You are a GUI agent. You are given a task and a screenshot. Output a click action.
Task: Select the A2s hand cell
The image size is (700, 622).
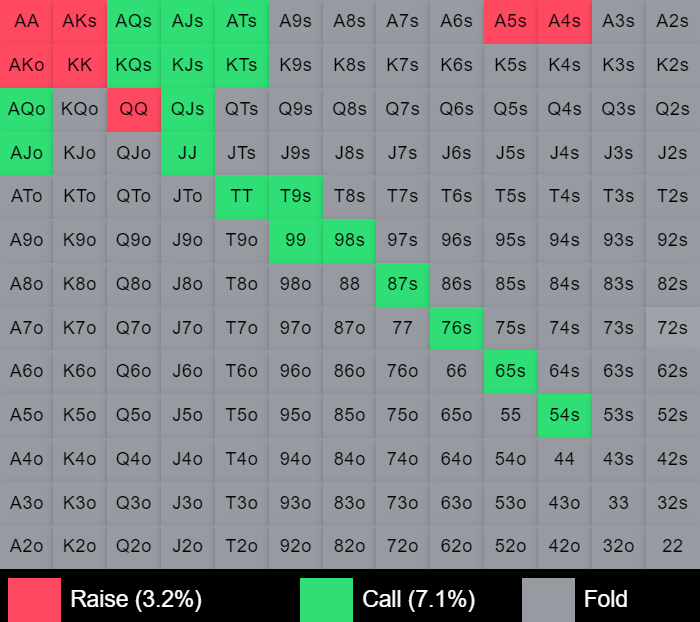[673, 21]
